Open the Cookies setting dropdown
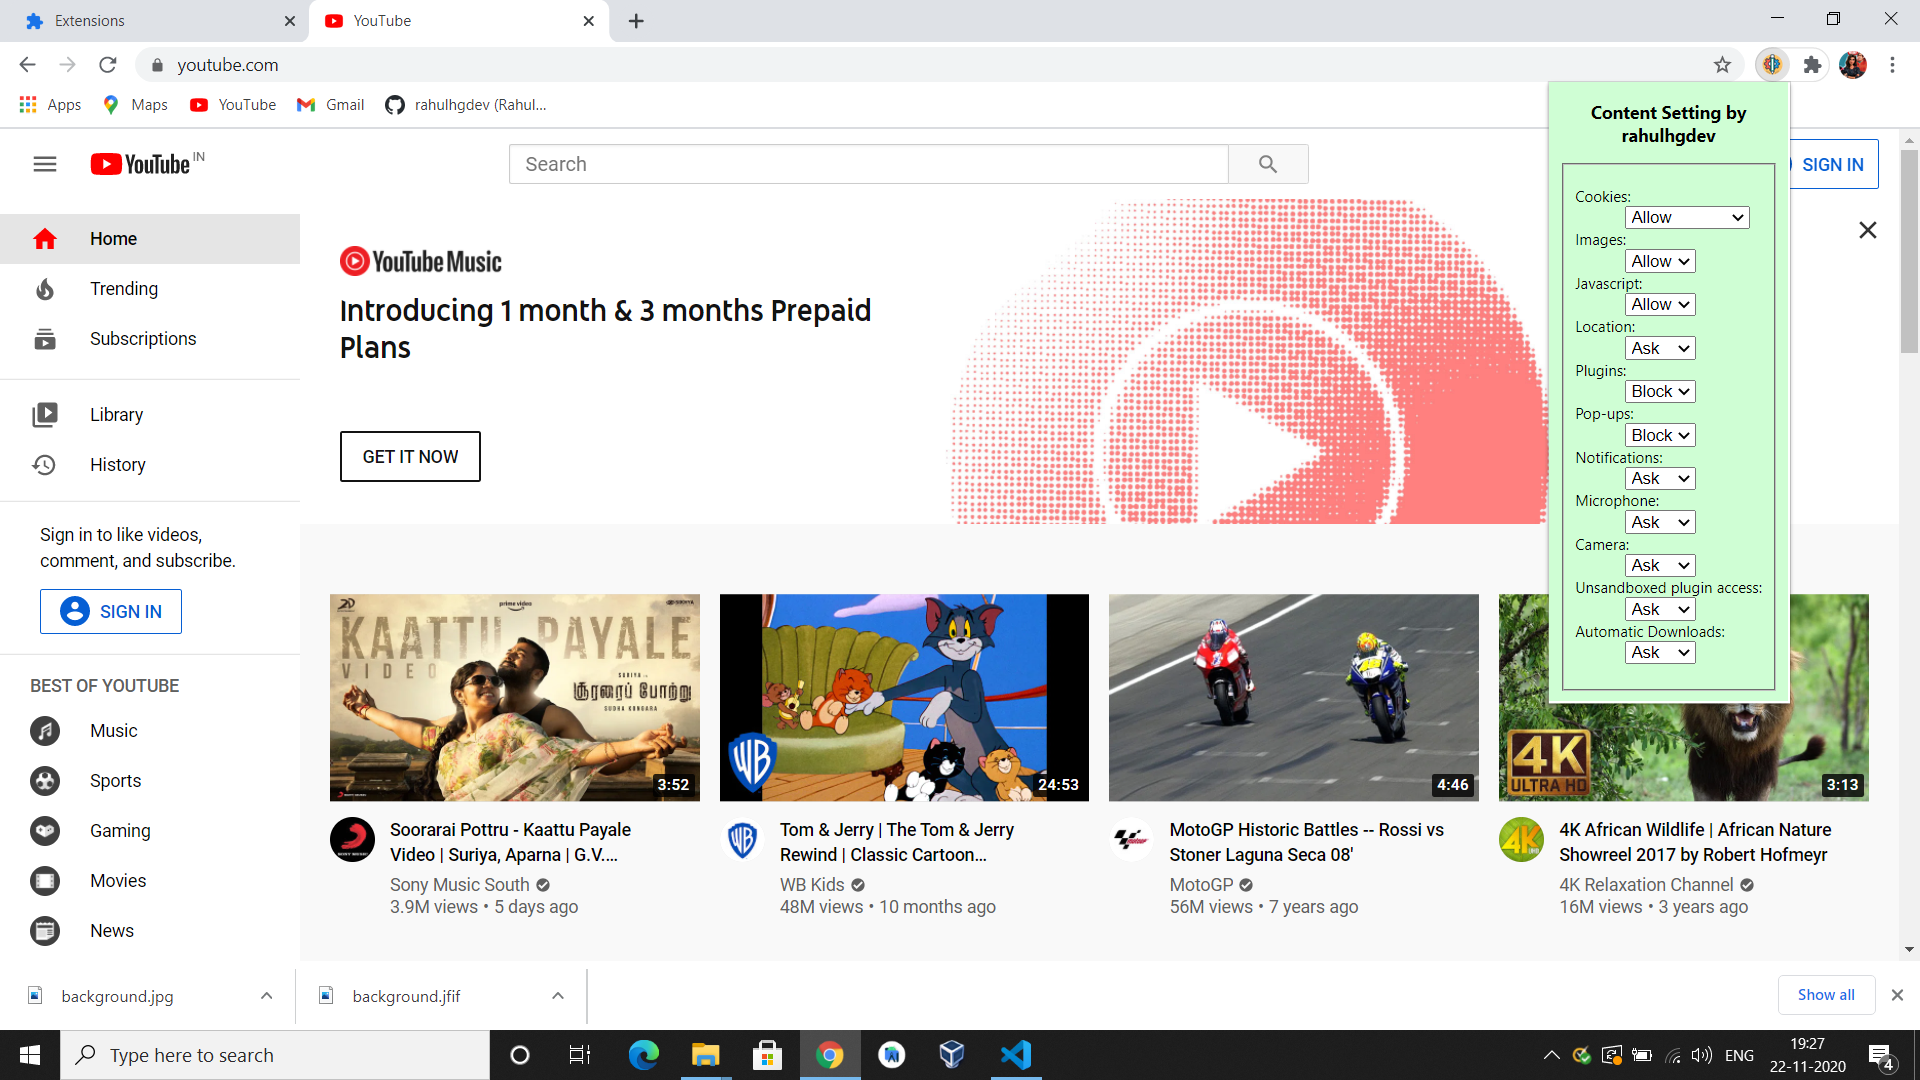This screenshot has width=1920, height=1080. [x=1686, y=218]
